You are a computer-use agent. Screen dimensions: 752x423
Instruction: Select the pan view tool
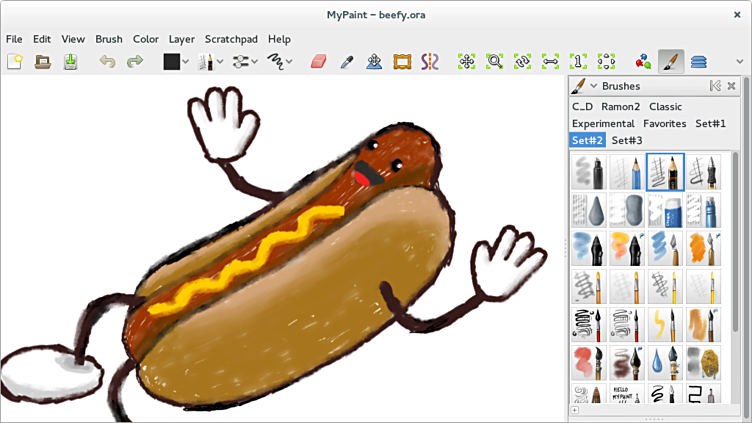point(466,62)
